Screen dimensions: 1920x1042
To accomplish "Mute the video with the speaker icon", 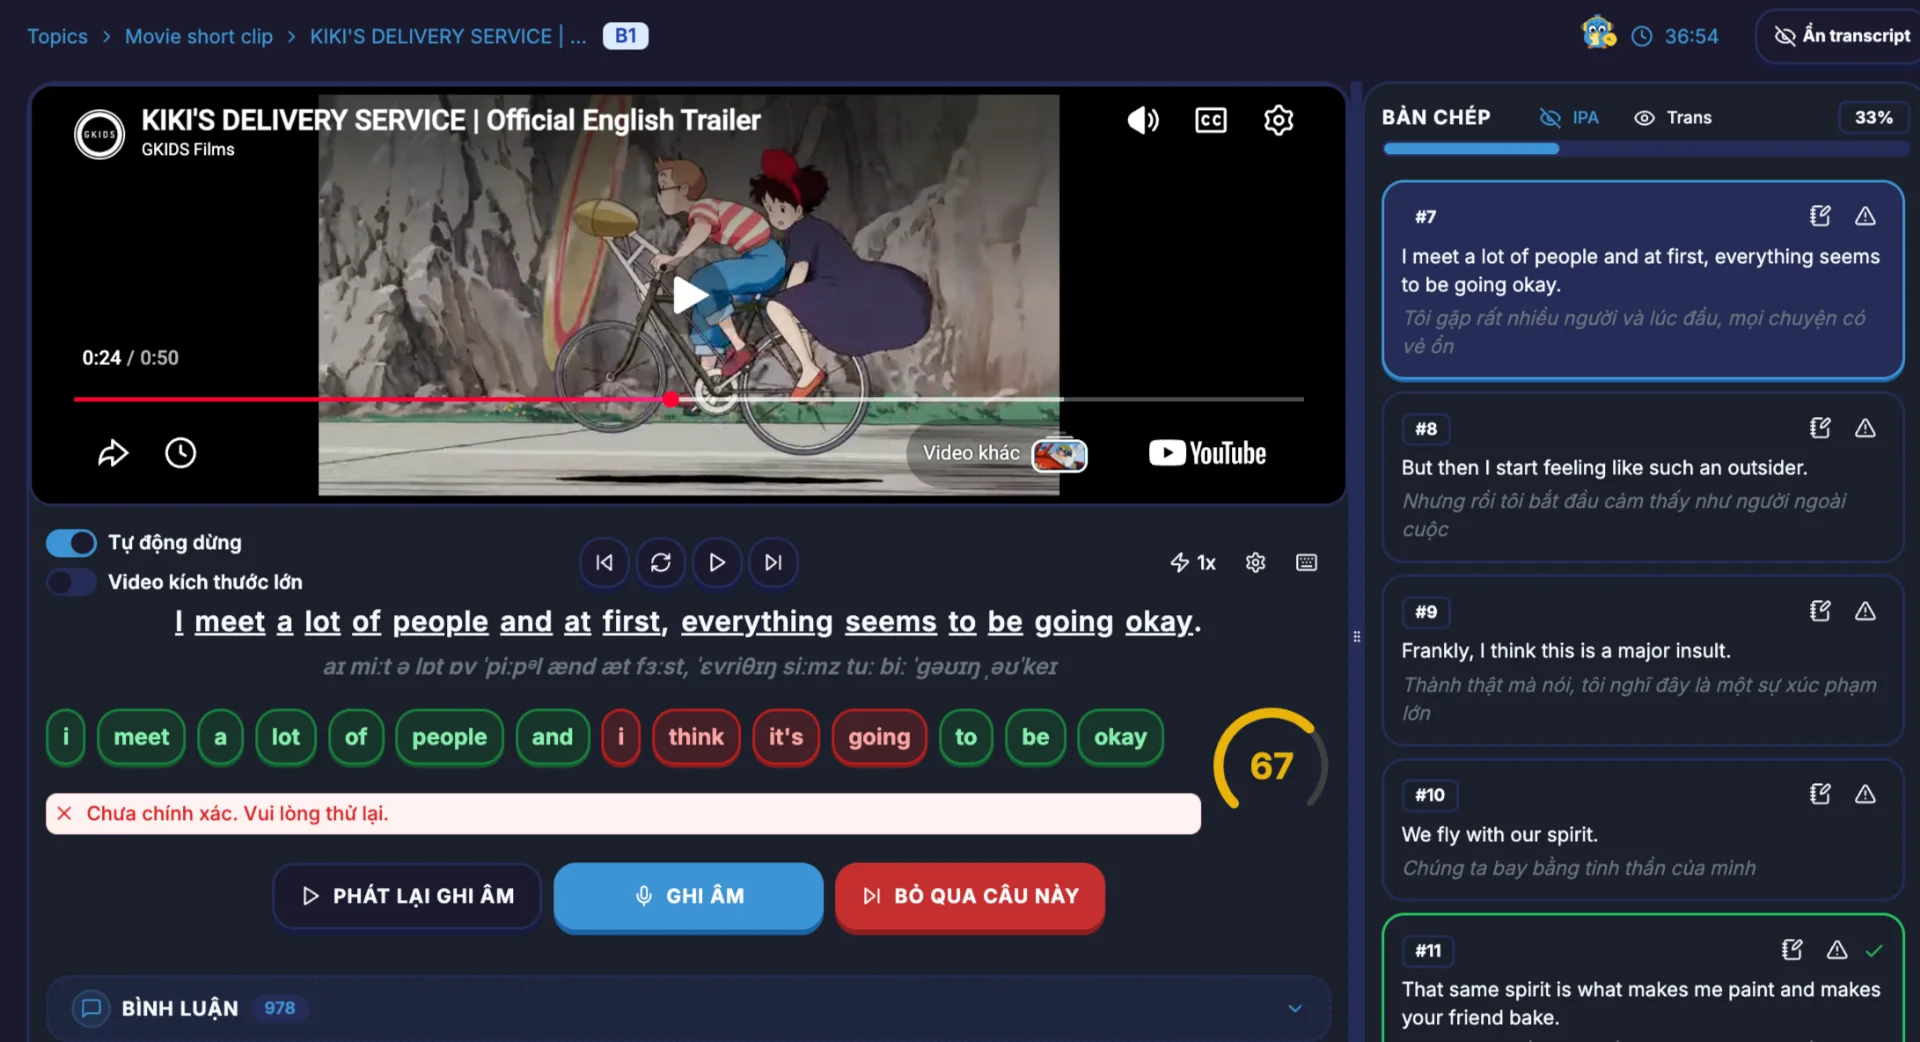I will [x=1143, y=121].
